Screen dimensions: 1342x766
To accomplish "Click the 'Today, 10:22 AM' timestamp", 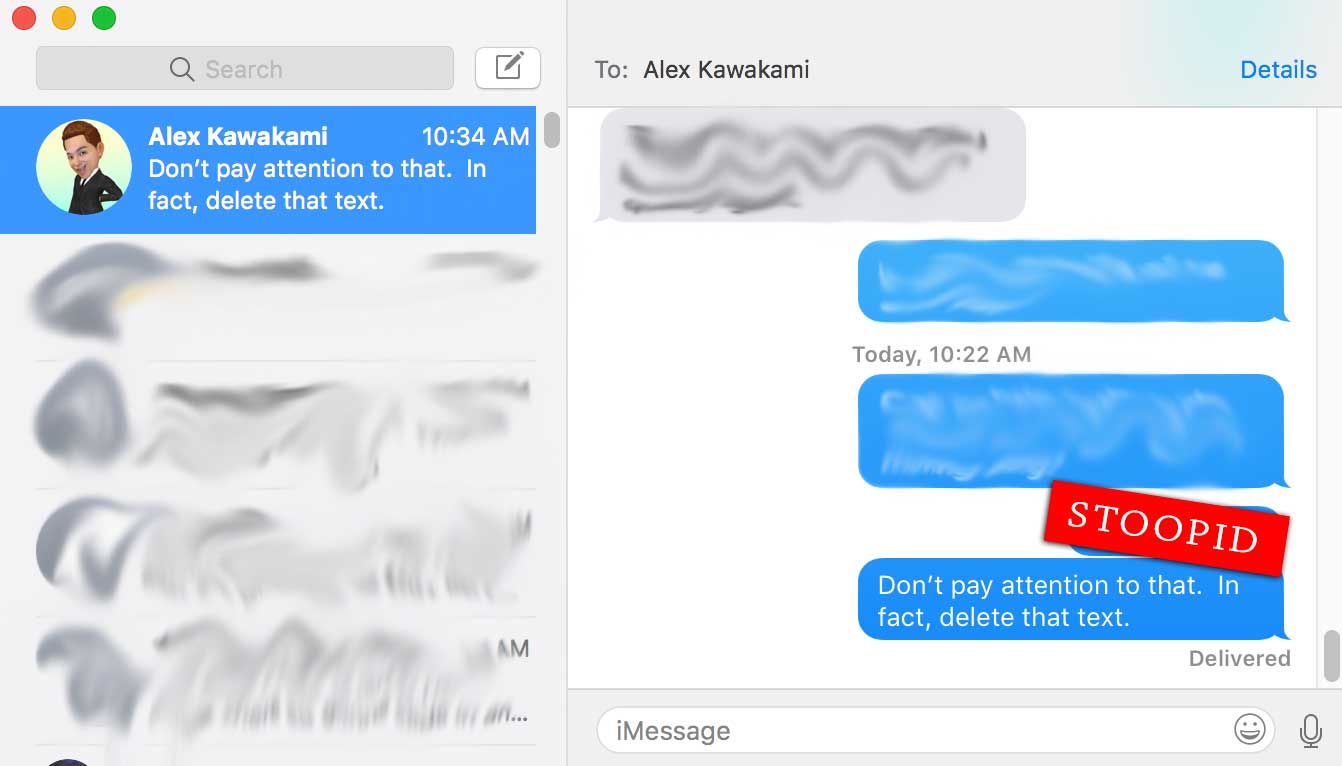I will point(942,355).
